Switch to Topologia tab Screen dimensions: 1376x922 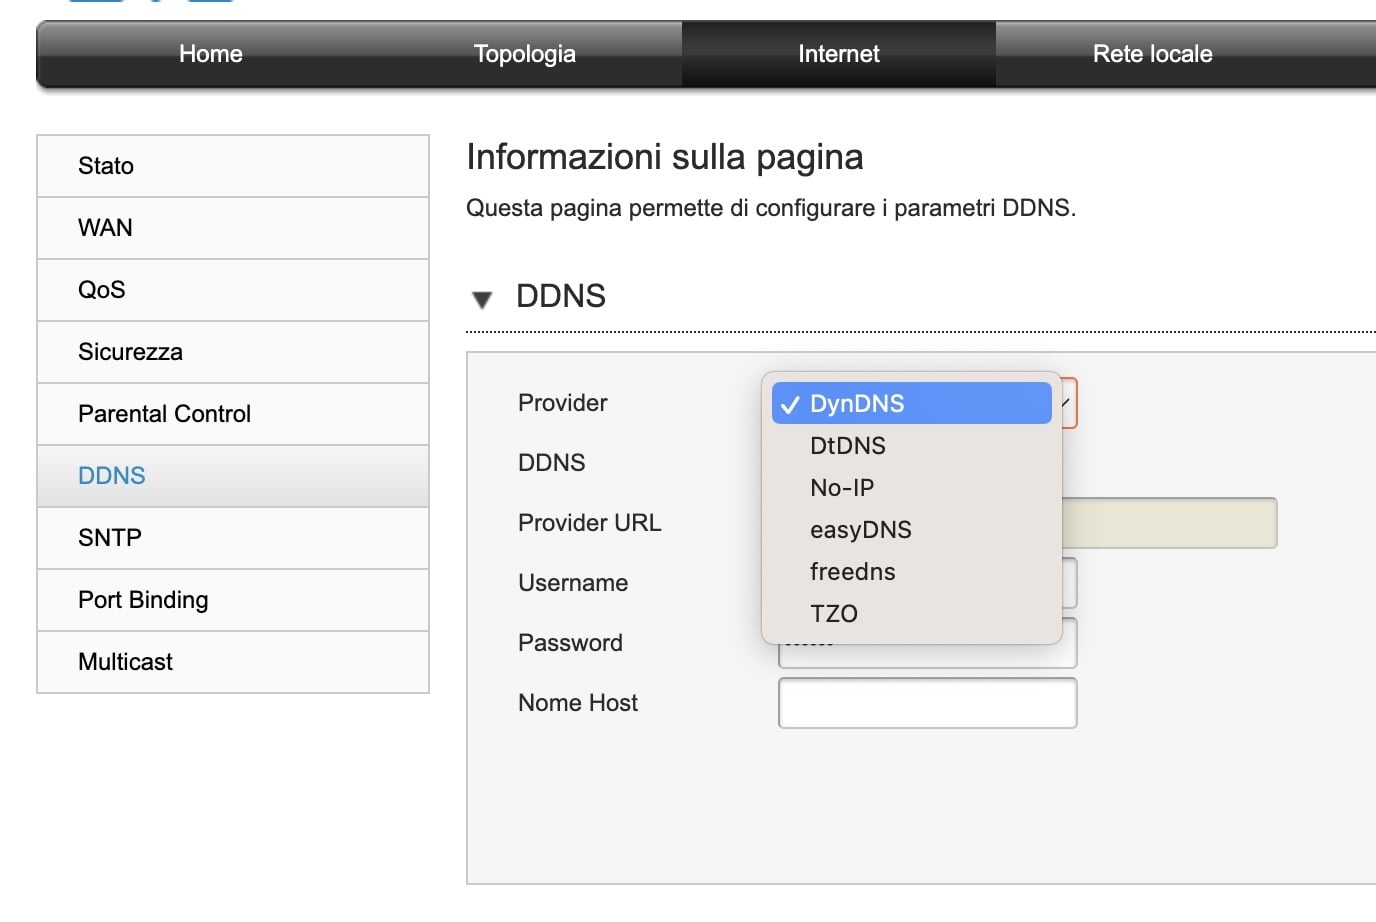[x=524, y=54]
